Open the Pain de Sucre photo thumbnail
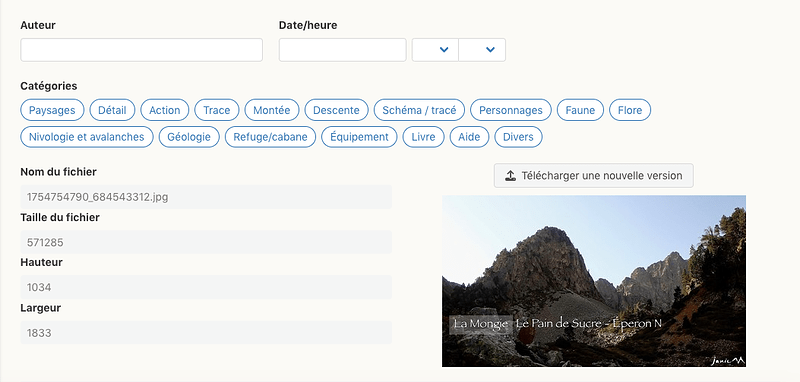The width and height of the screenshot is (800, 382). 594,281
